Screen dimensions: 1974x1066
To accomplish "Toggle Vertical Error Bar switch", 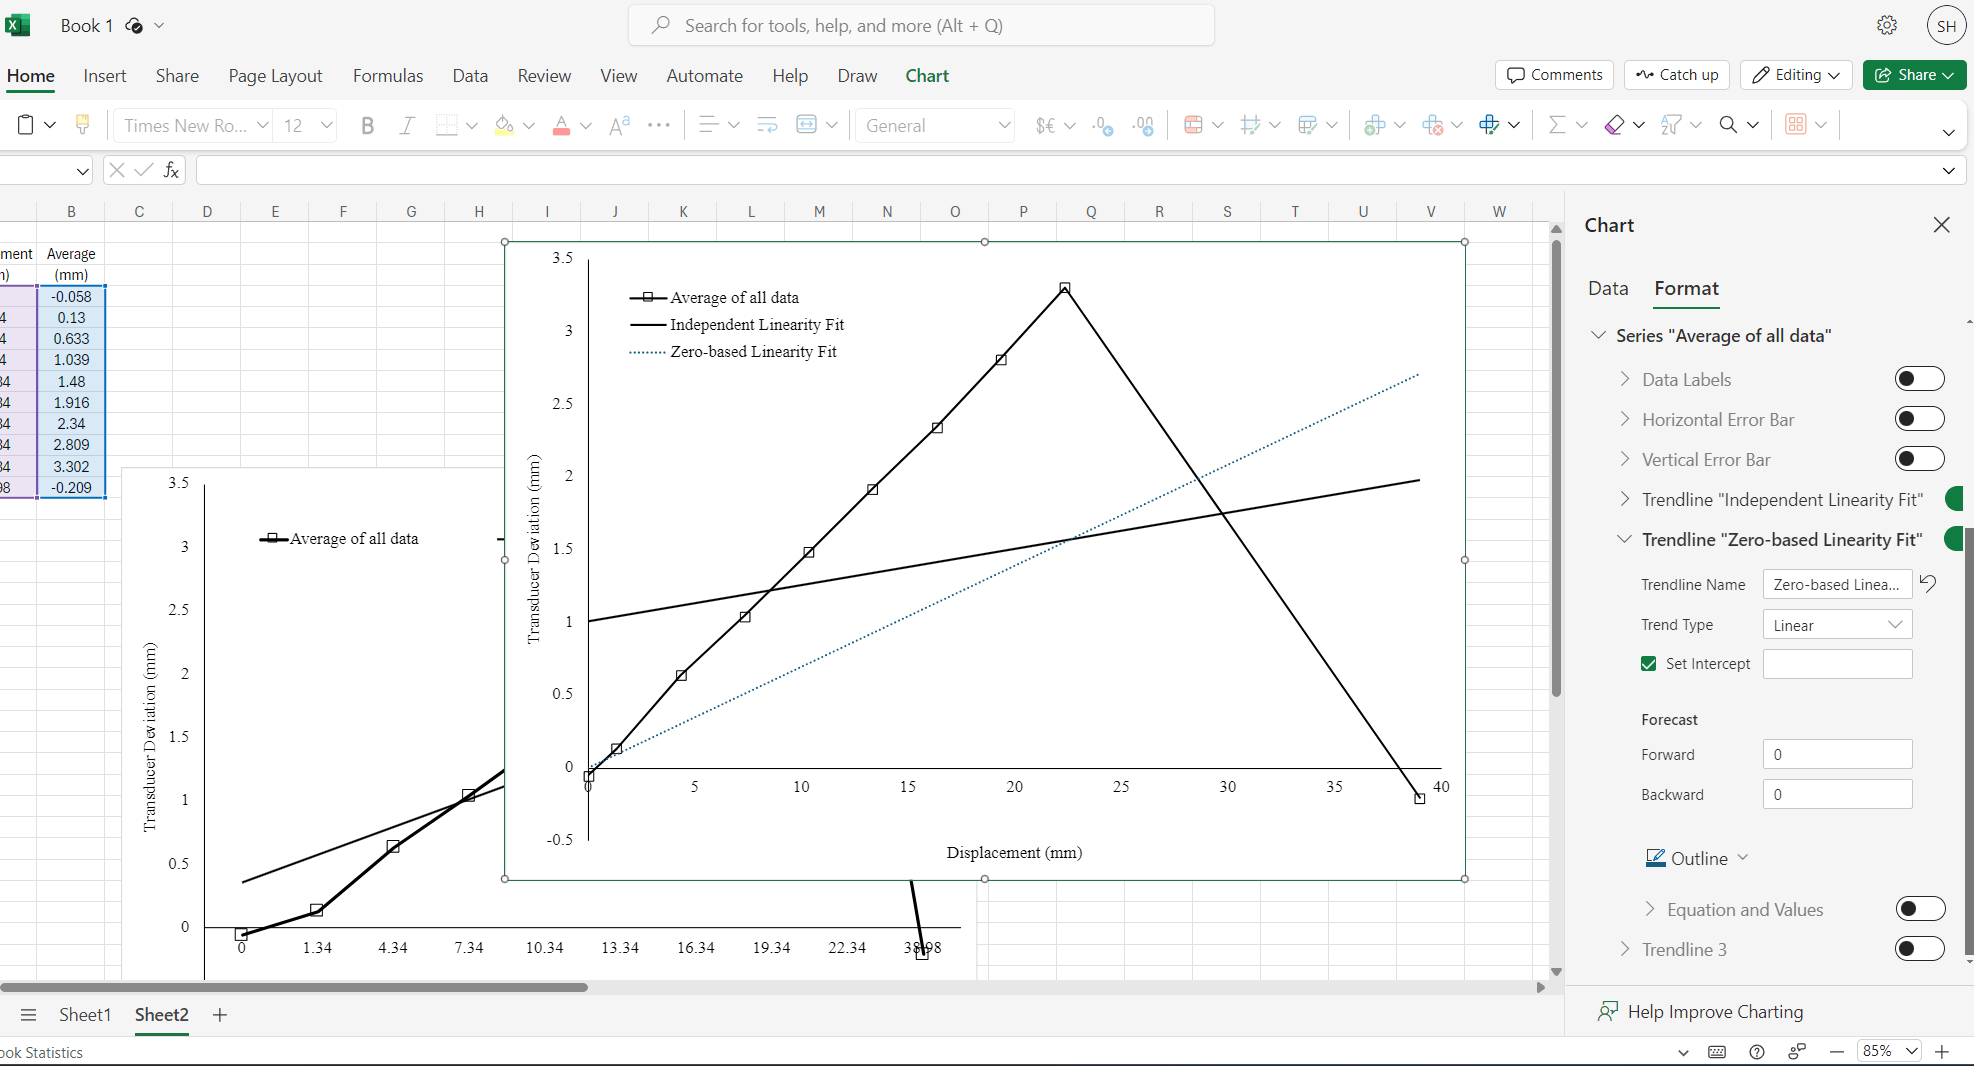I will pyautogui.click(x=1920, y=459).
